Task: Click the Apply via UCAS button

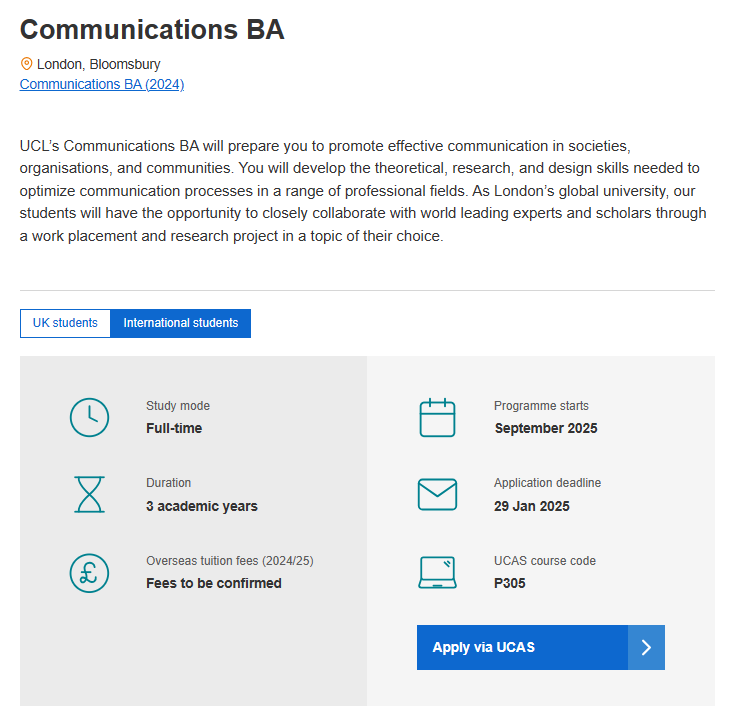Action: (x=540, y=647)
